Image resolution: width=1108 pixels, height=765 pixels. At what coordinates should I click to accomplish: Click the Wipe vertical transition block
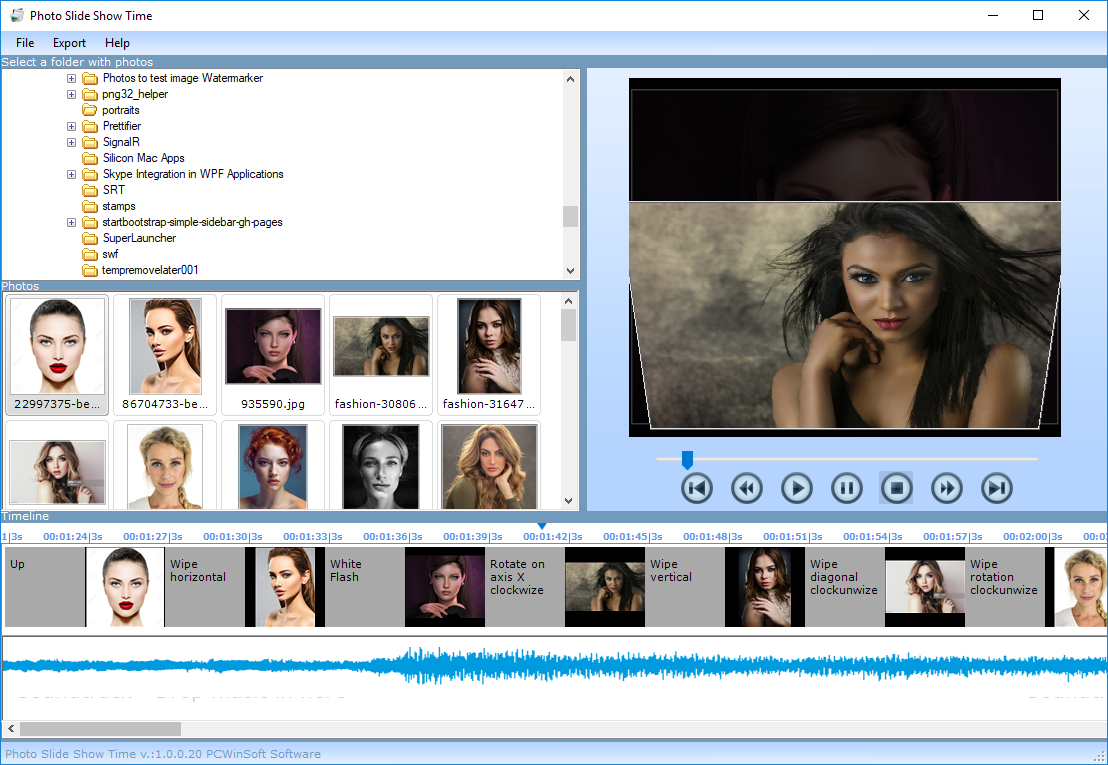[x=684, y=586]
